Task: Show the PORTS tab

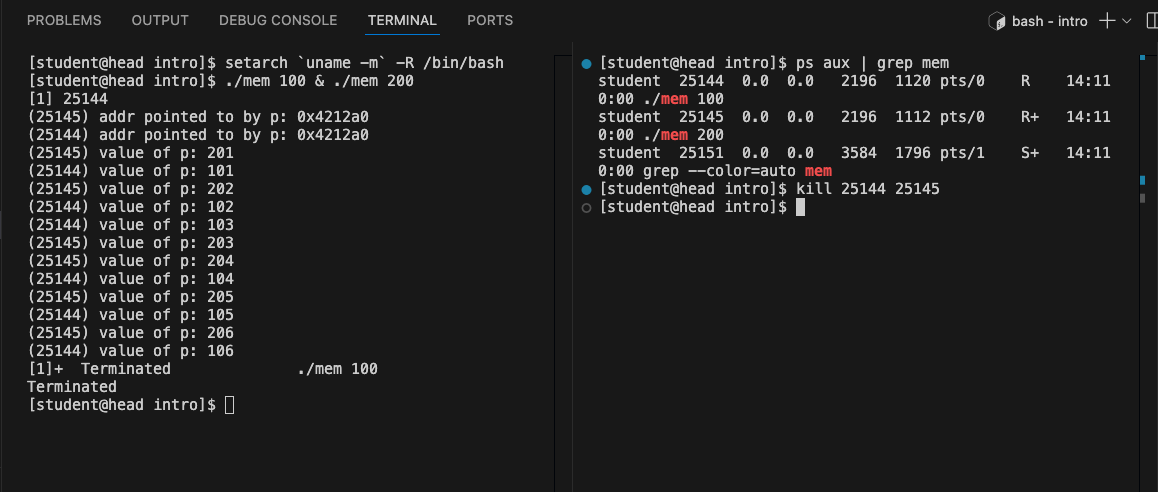Action: (490, 20)
